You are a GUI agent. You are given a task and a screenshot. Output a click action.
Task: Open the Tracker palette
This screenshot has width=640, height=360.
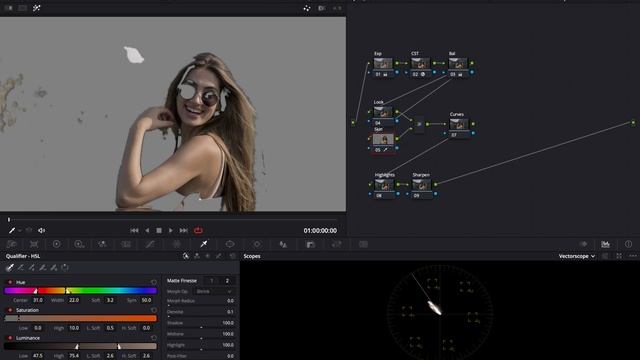pyautogui.click(x=257, y=244)
